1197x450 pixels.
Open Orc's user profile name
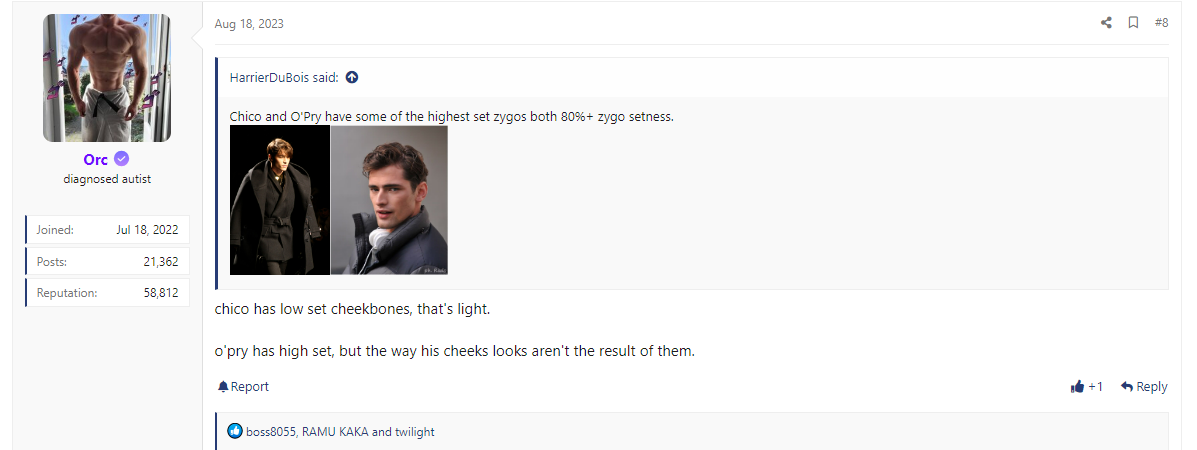[x=96, y=160]
